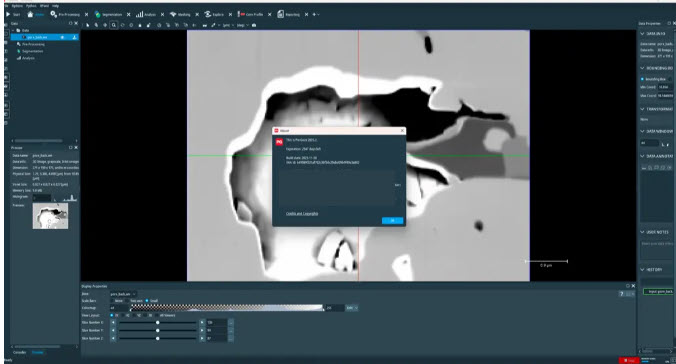Select XY view layout
Image resolution: width=676 pixels, height=364 pixels.
pyautogui.click(x=114, y=315)
